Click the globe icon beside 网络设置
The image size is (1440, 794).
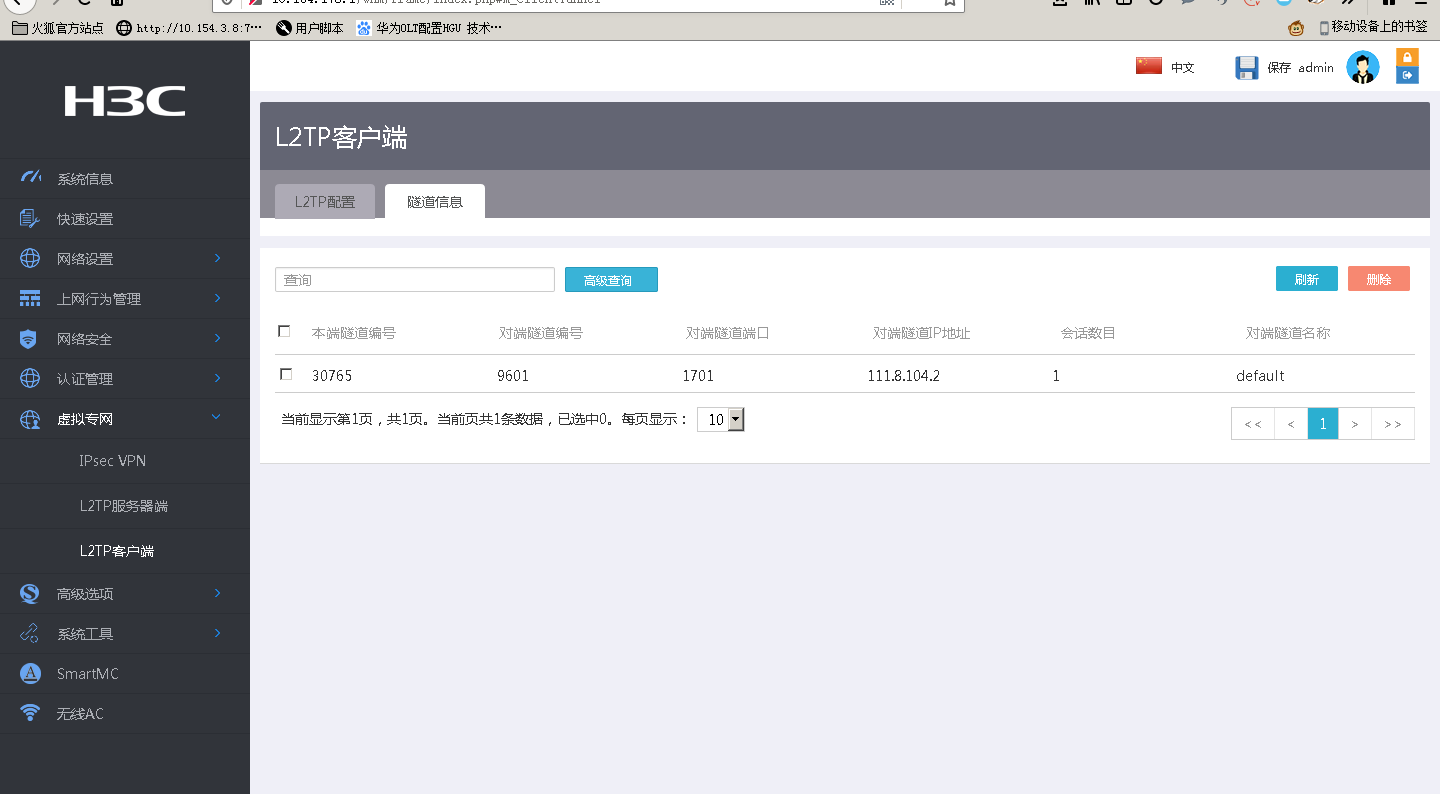(x=30, y=258)
